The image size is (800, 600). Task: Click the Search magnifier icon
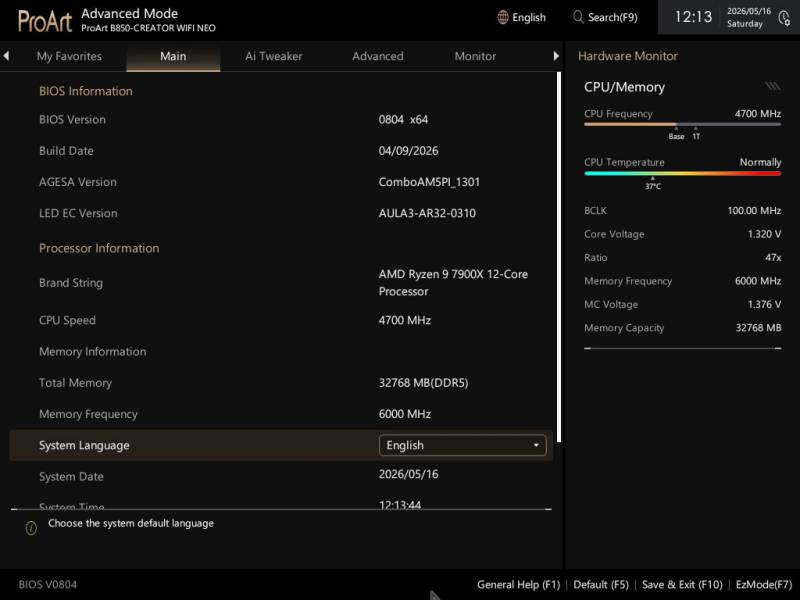578,17
